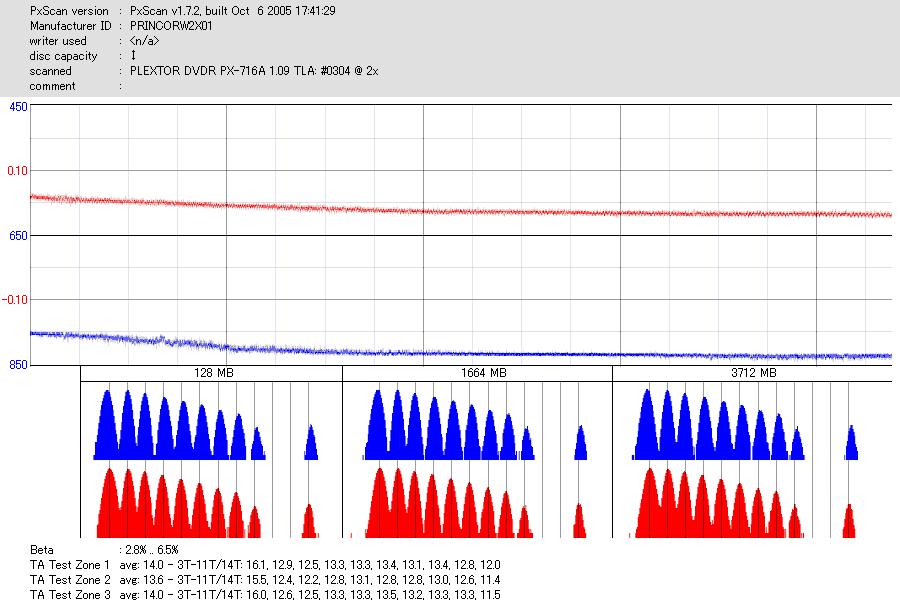This screenshot has width=900, height=607.
Task: Click the "TA Test Zone 1" label
Action: [69, 565]
